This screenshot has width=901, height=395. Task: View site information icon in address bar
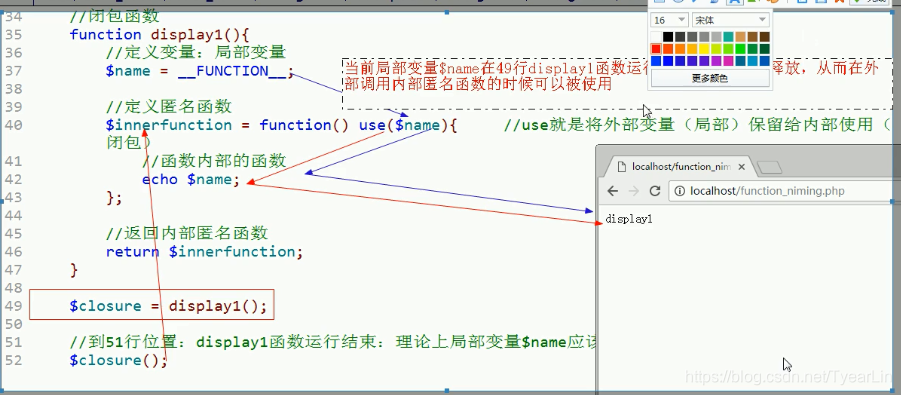coord(680,191)
